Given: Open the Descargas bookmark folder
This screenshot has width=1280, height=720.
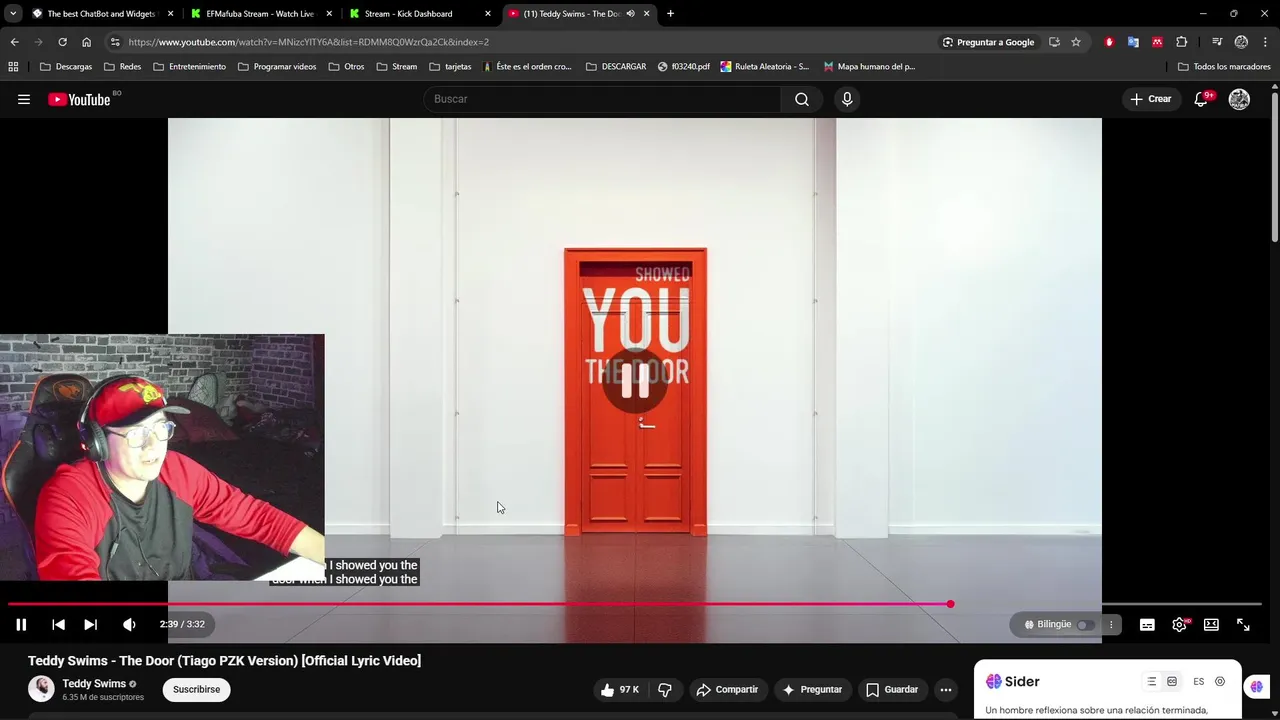Looking at the screenshot, I should click(x=66, y=67).
